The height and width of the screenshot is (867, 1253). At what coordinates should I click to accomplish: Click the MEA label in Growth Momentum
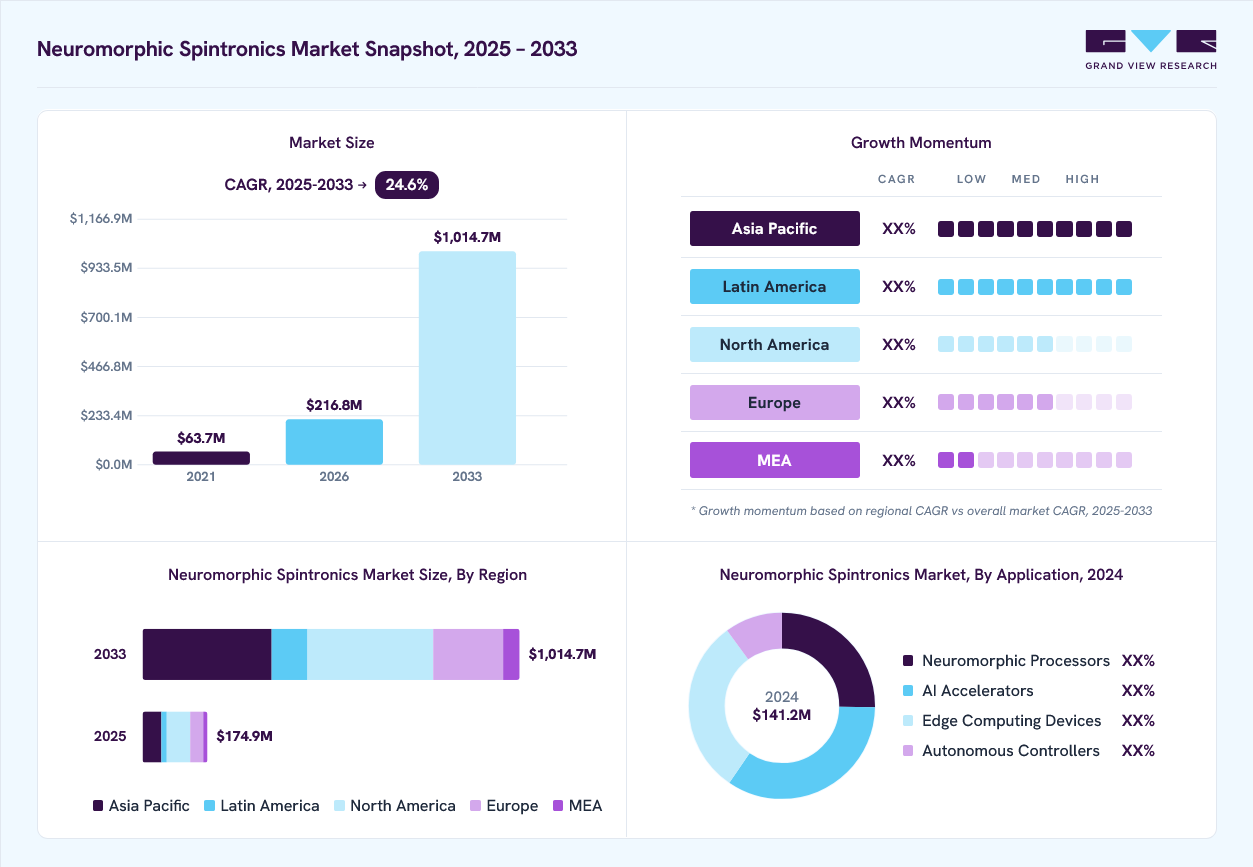[x=775, y=460]
